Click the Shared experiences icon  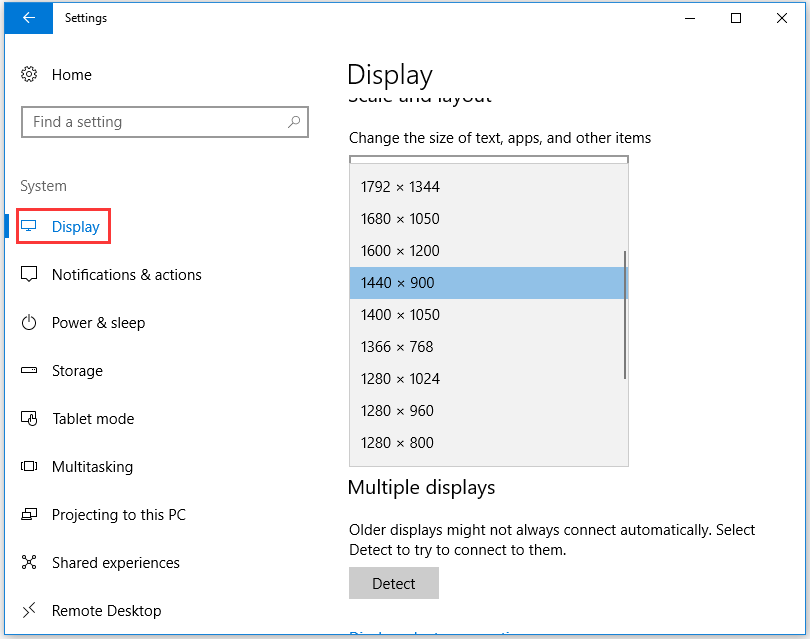(29, 562)
